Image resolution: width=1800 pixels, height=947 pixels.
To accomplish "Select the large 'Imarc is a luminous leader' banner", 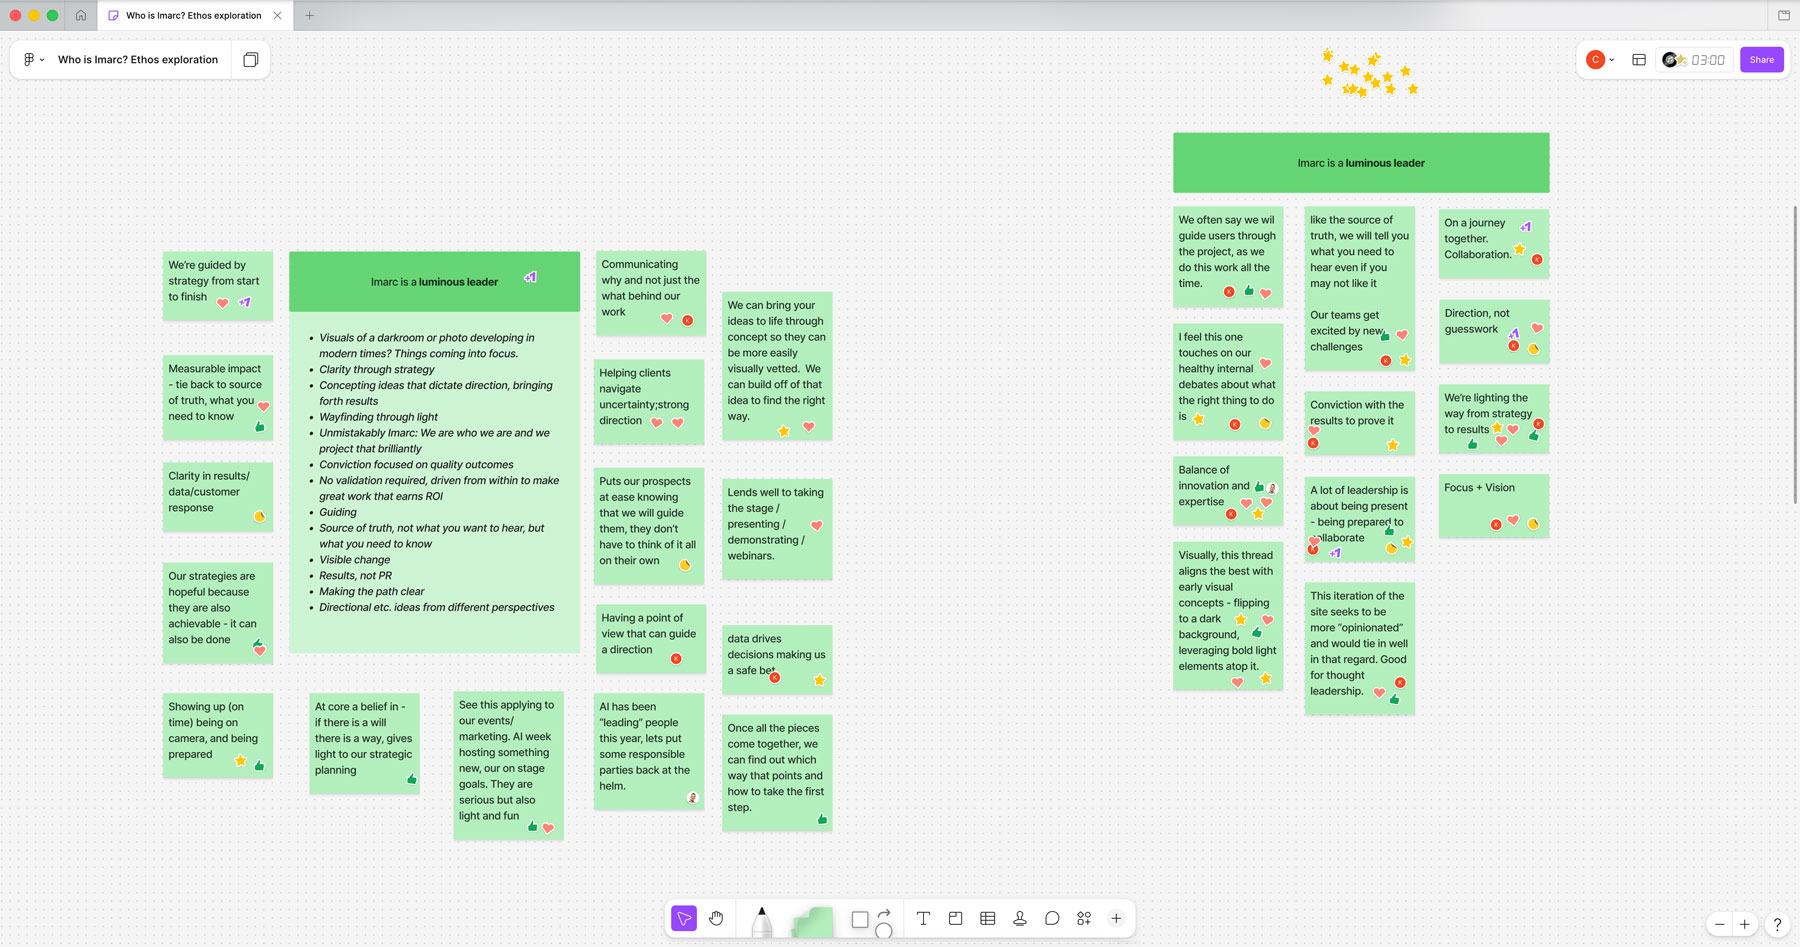I will pos(1361,163).
